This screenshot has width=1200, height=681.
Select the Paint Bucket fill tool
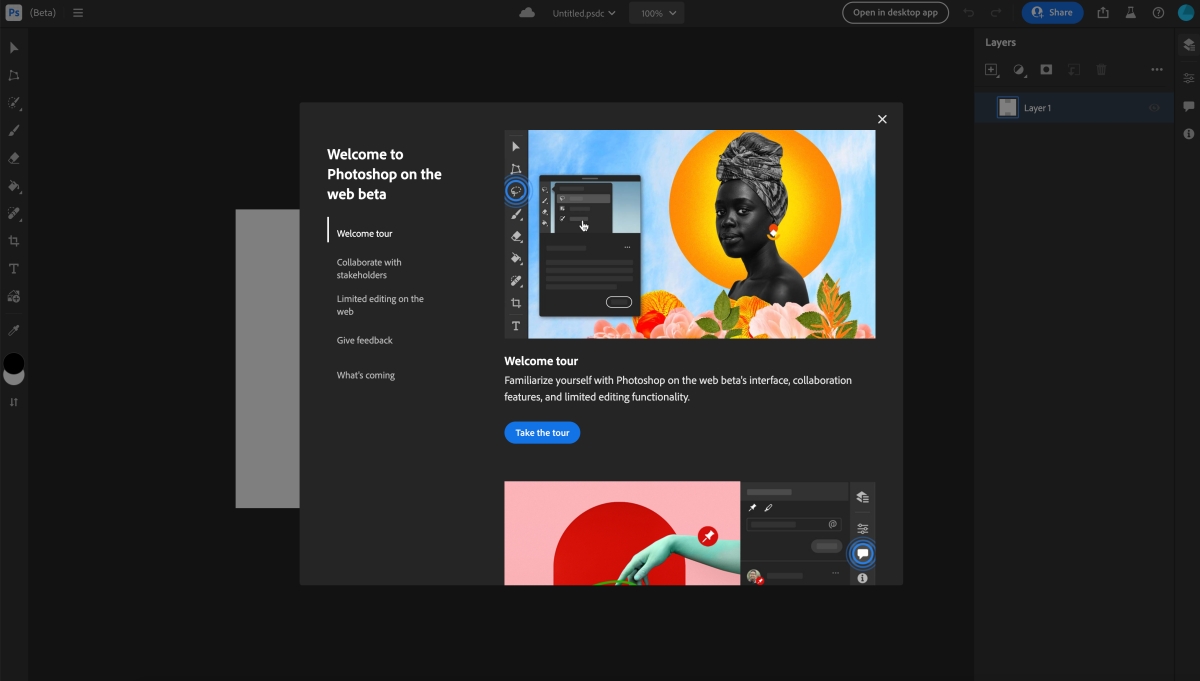pos(14,186)
